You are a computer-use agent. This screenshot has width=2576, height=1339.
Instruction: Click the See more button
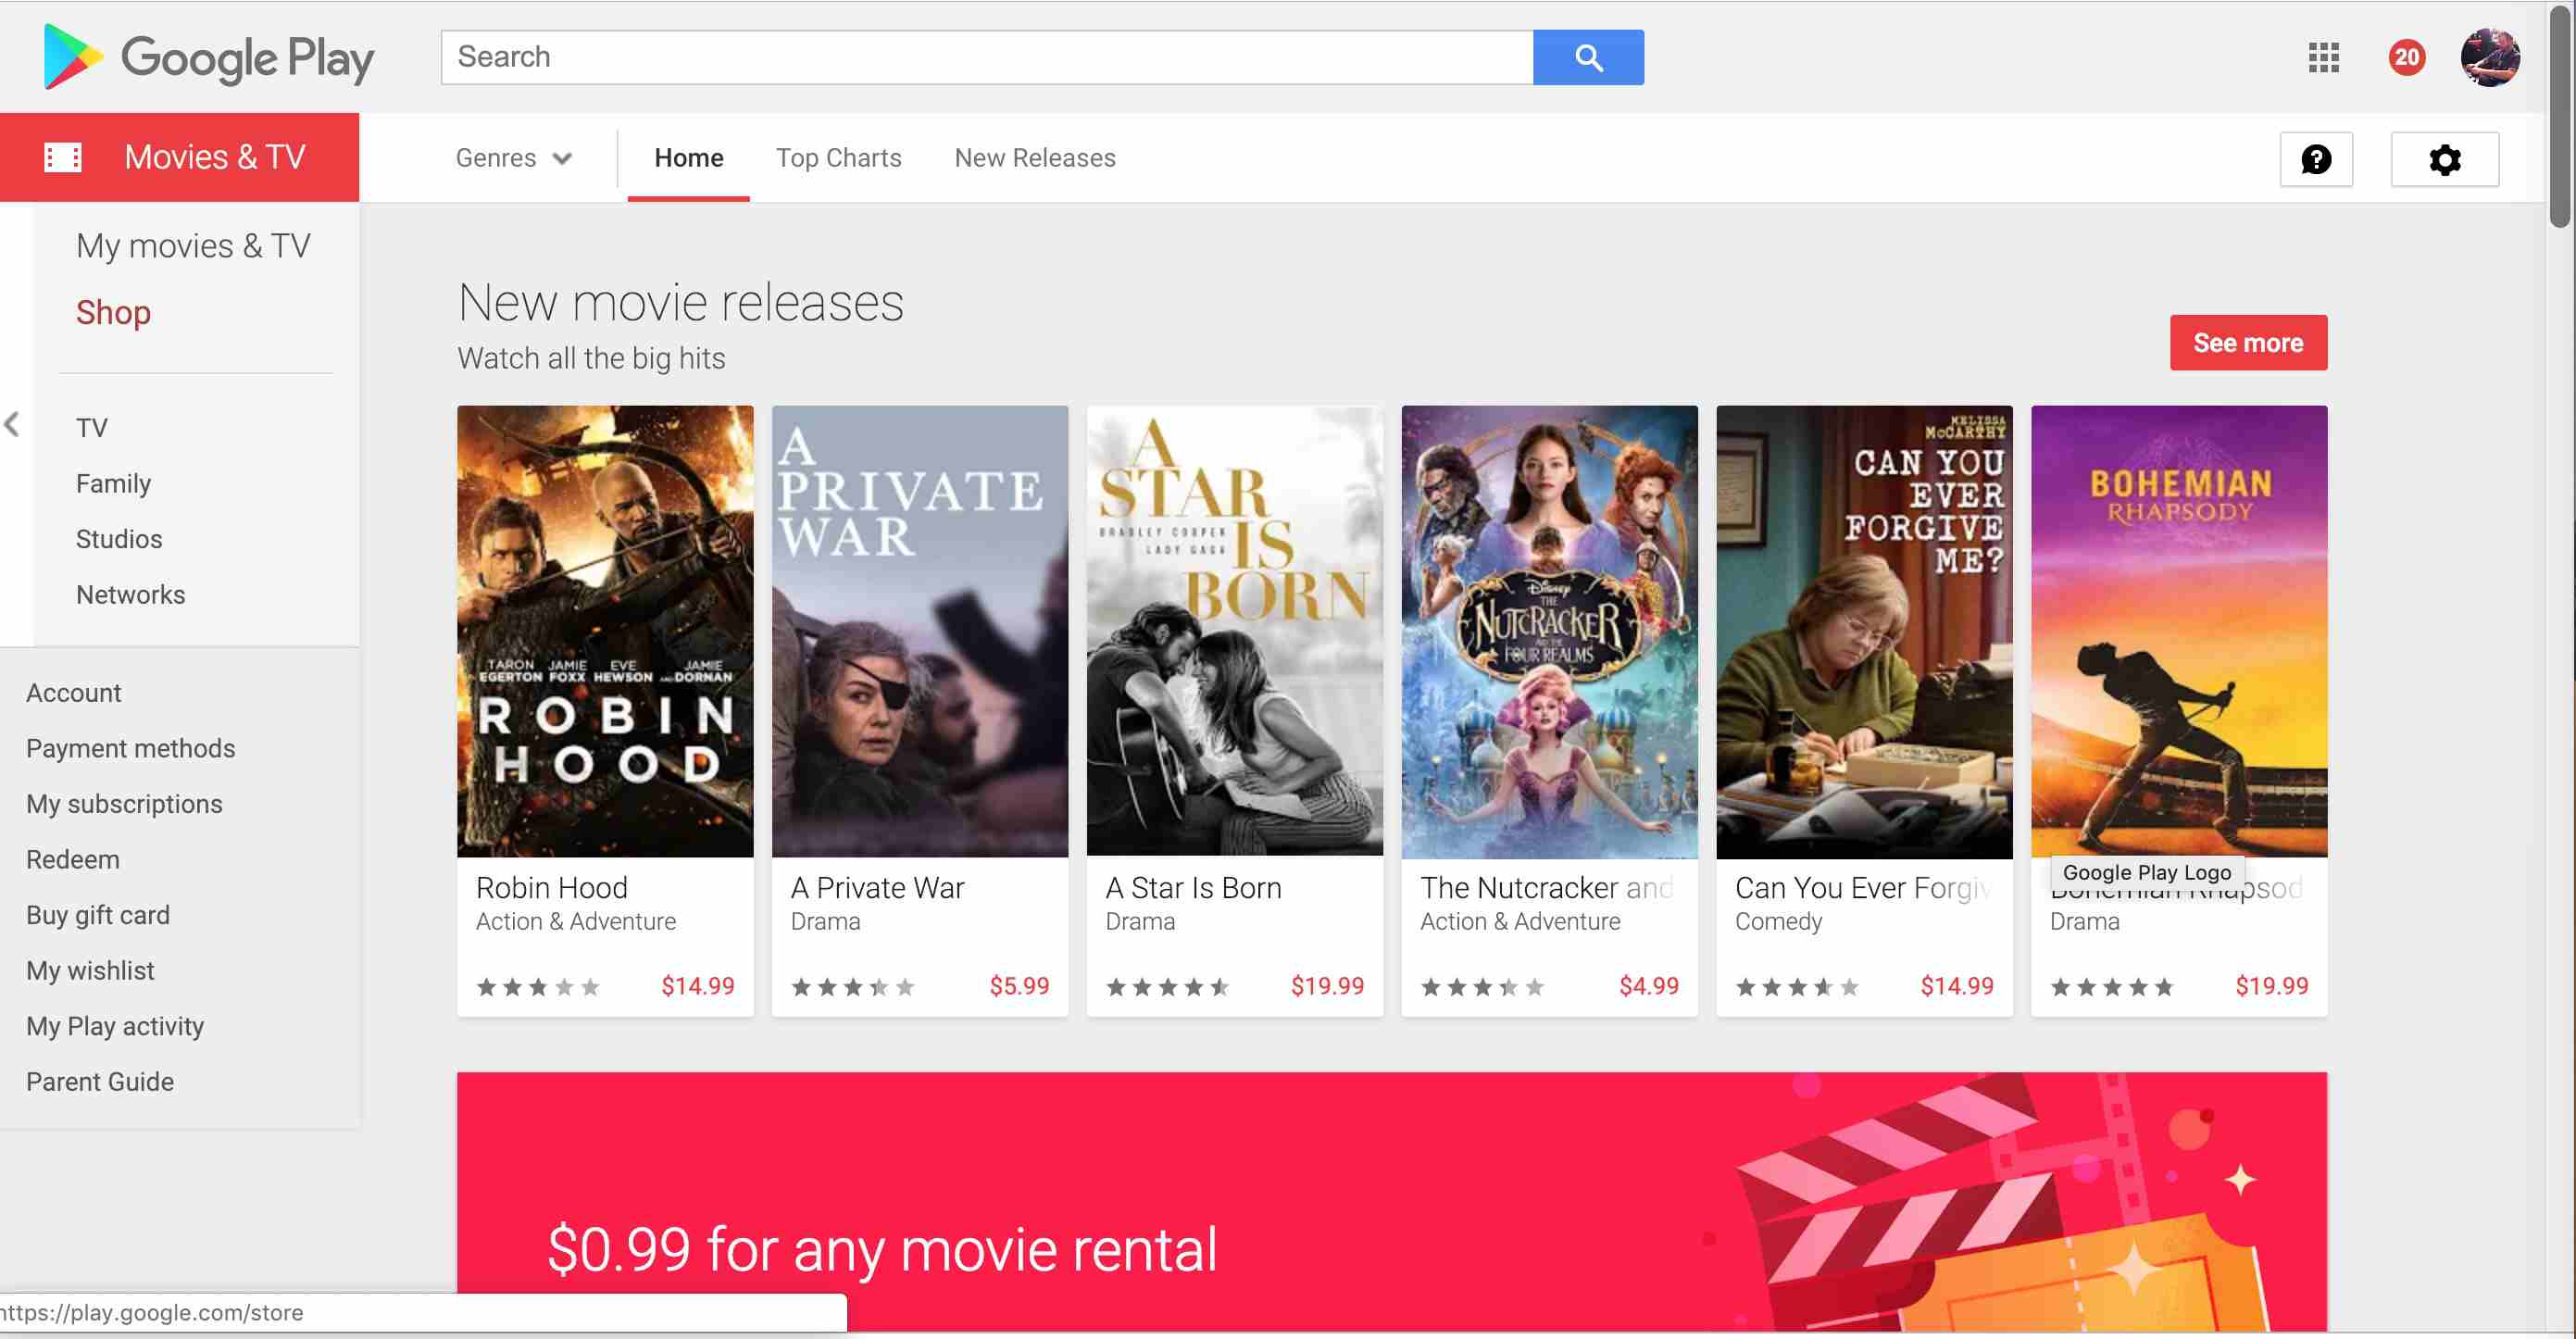pos(2248,343)
